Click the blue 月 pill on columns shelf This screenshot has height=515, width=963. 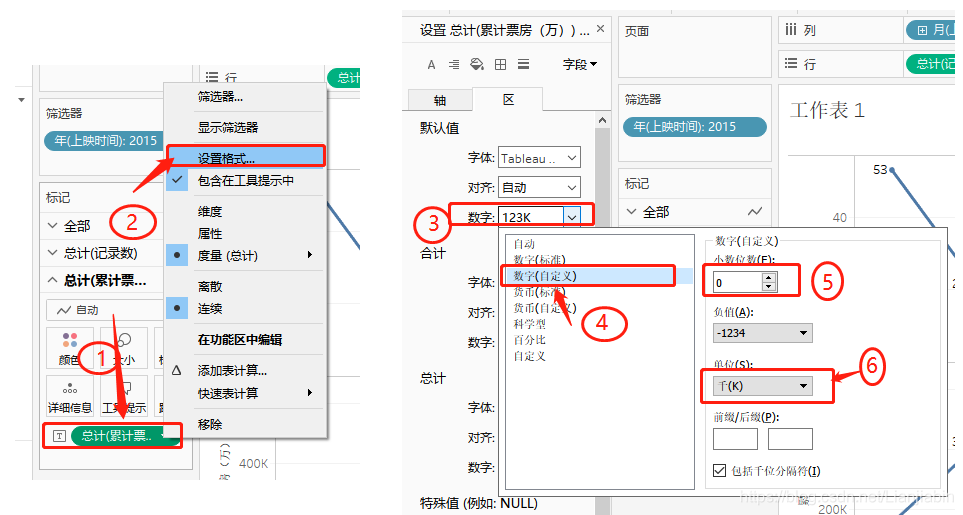click(930, 29)
